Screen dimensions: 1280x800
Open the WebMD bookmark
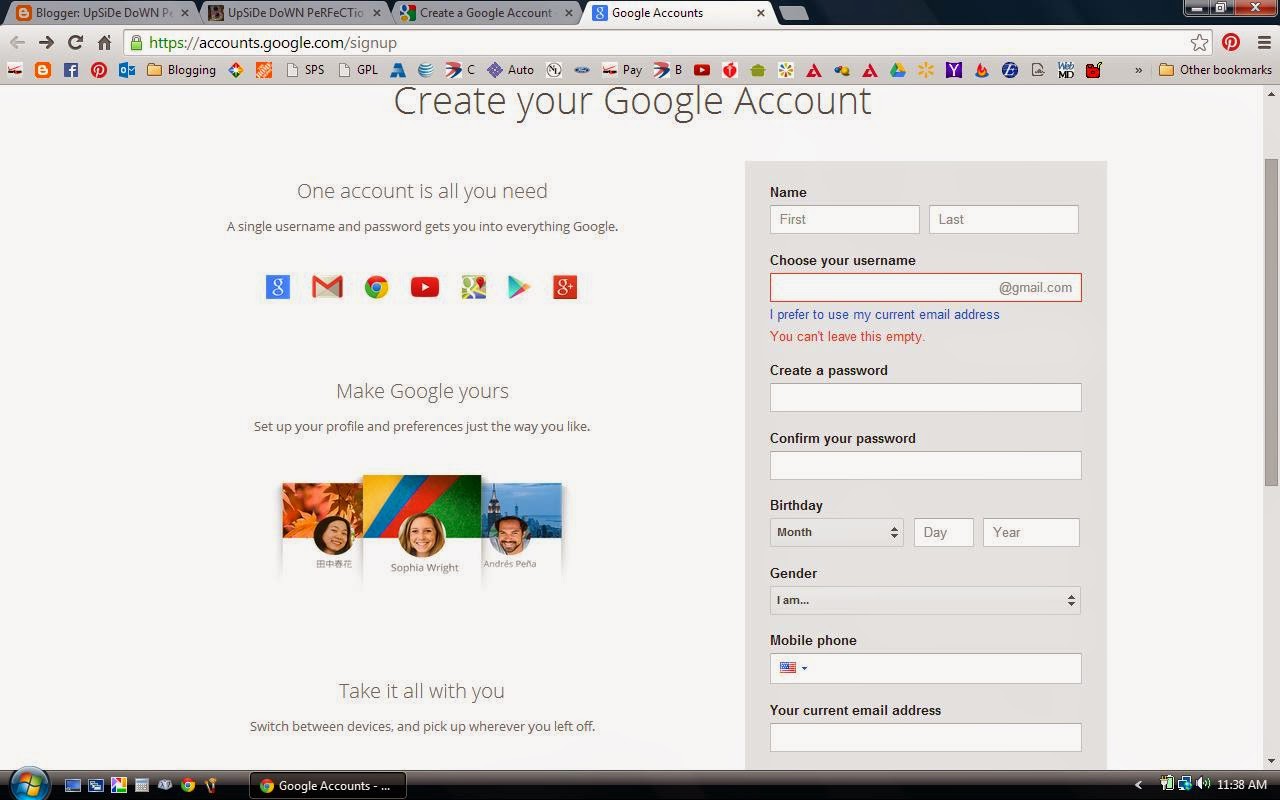[x=1066, y=70]
